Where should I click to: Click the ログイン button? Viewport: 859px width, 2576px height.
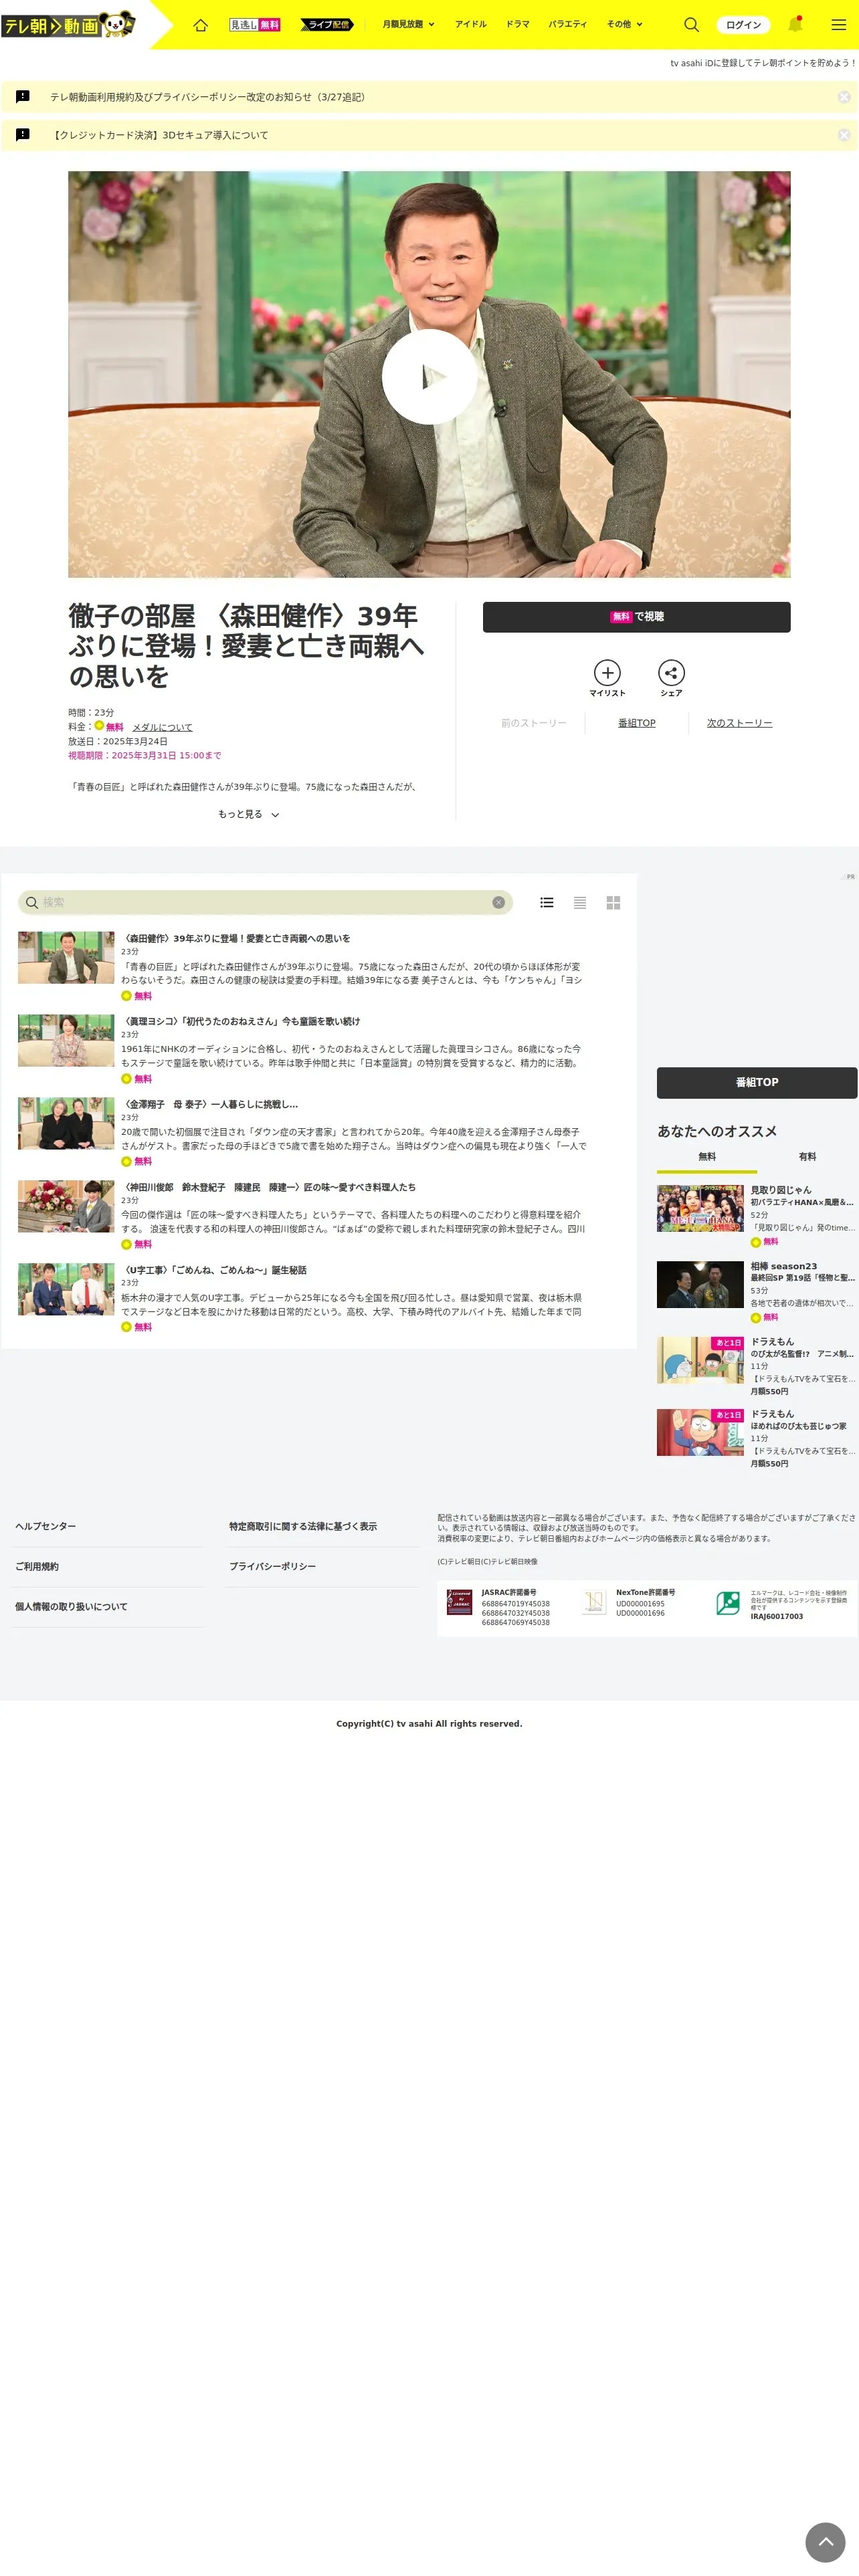pos(743,25)
